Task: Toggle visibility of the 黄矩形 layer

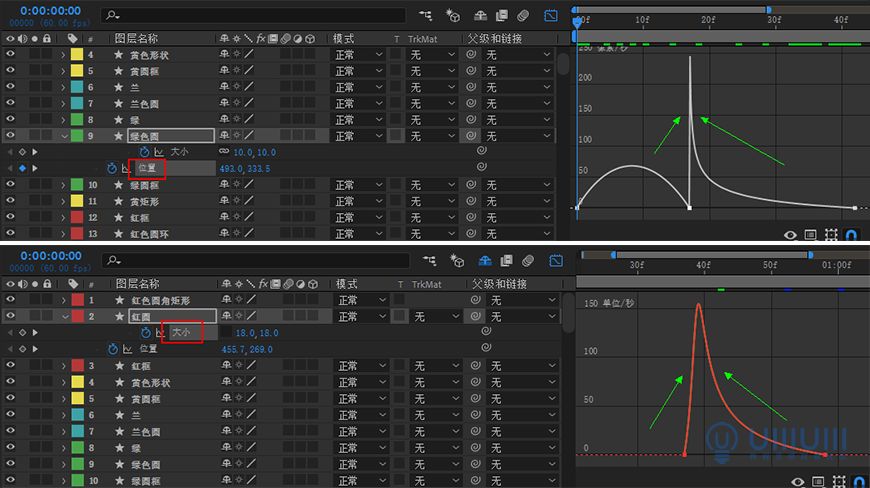Action: (x=11, y=201)
